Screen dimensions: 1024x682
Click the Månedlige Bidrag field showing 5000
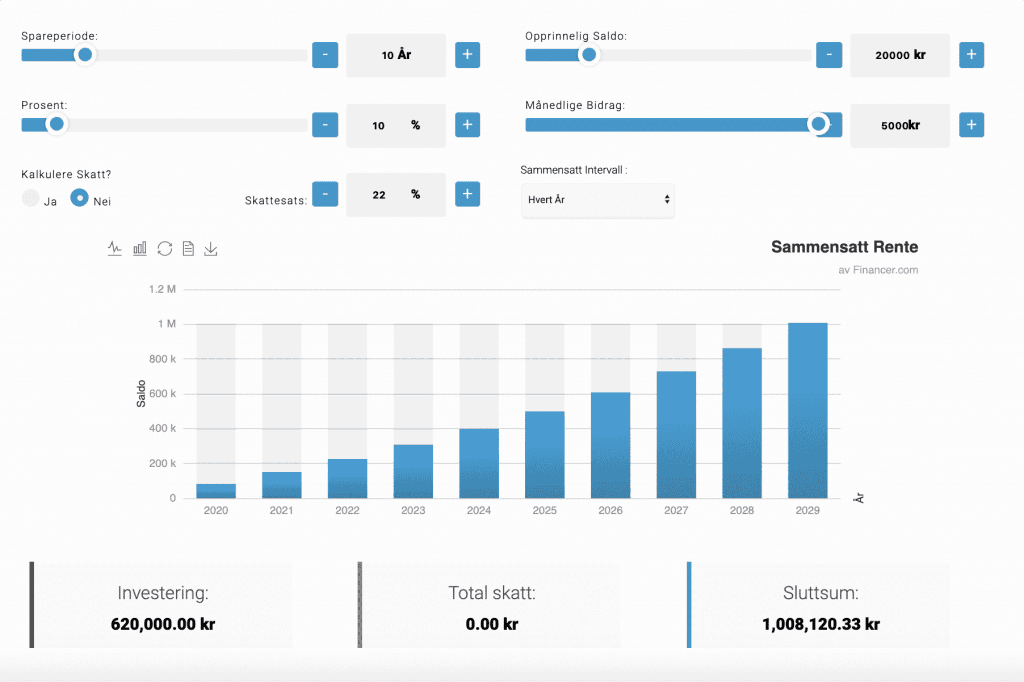[x=899, y=126]
